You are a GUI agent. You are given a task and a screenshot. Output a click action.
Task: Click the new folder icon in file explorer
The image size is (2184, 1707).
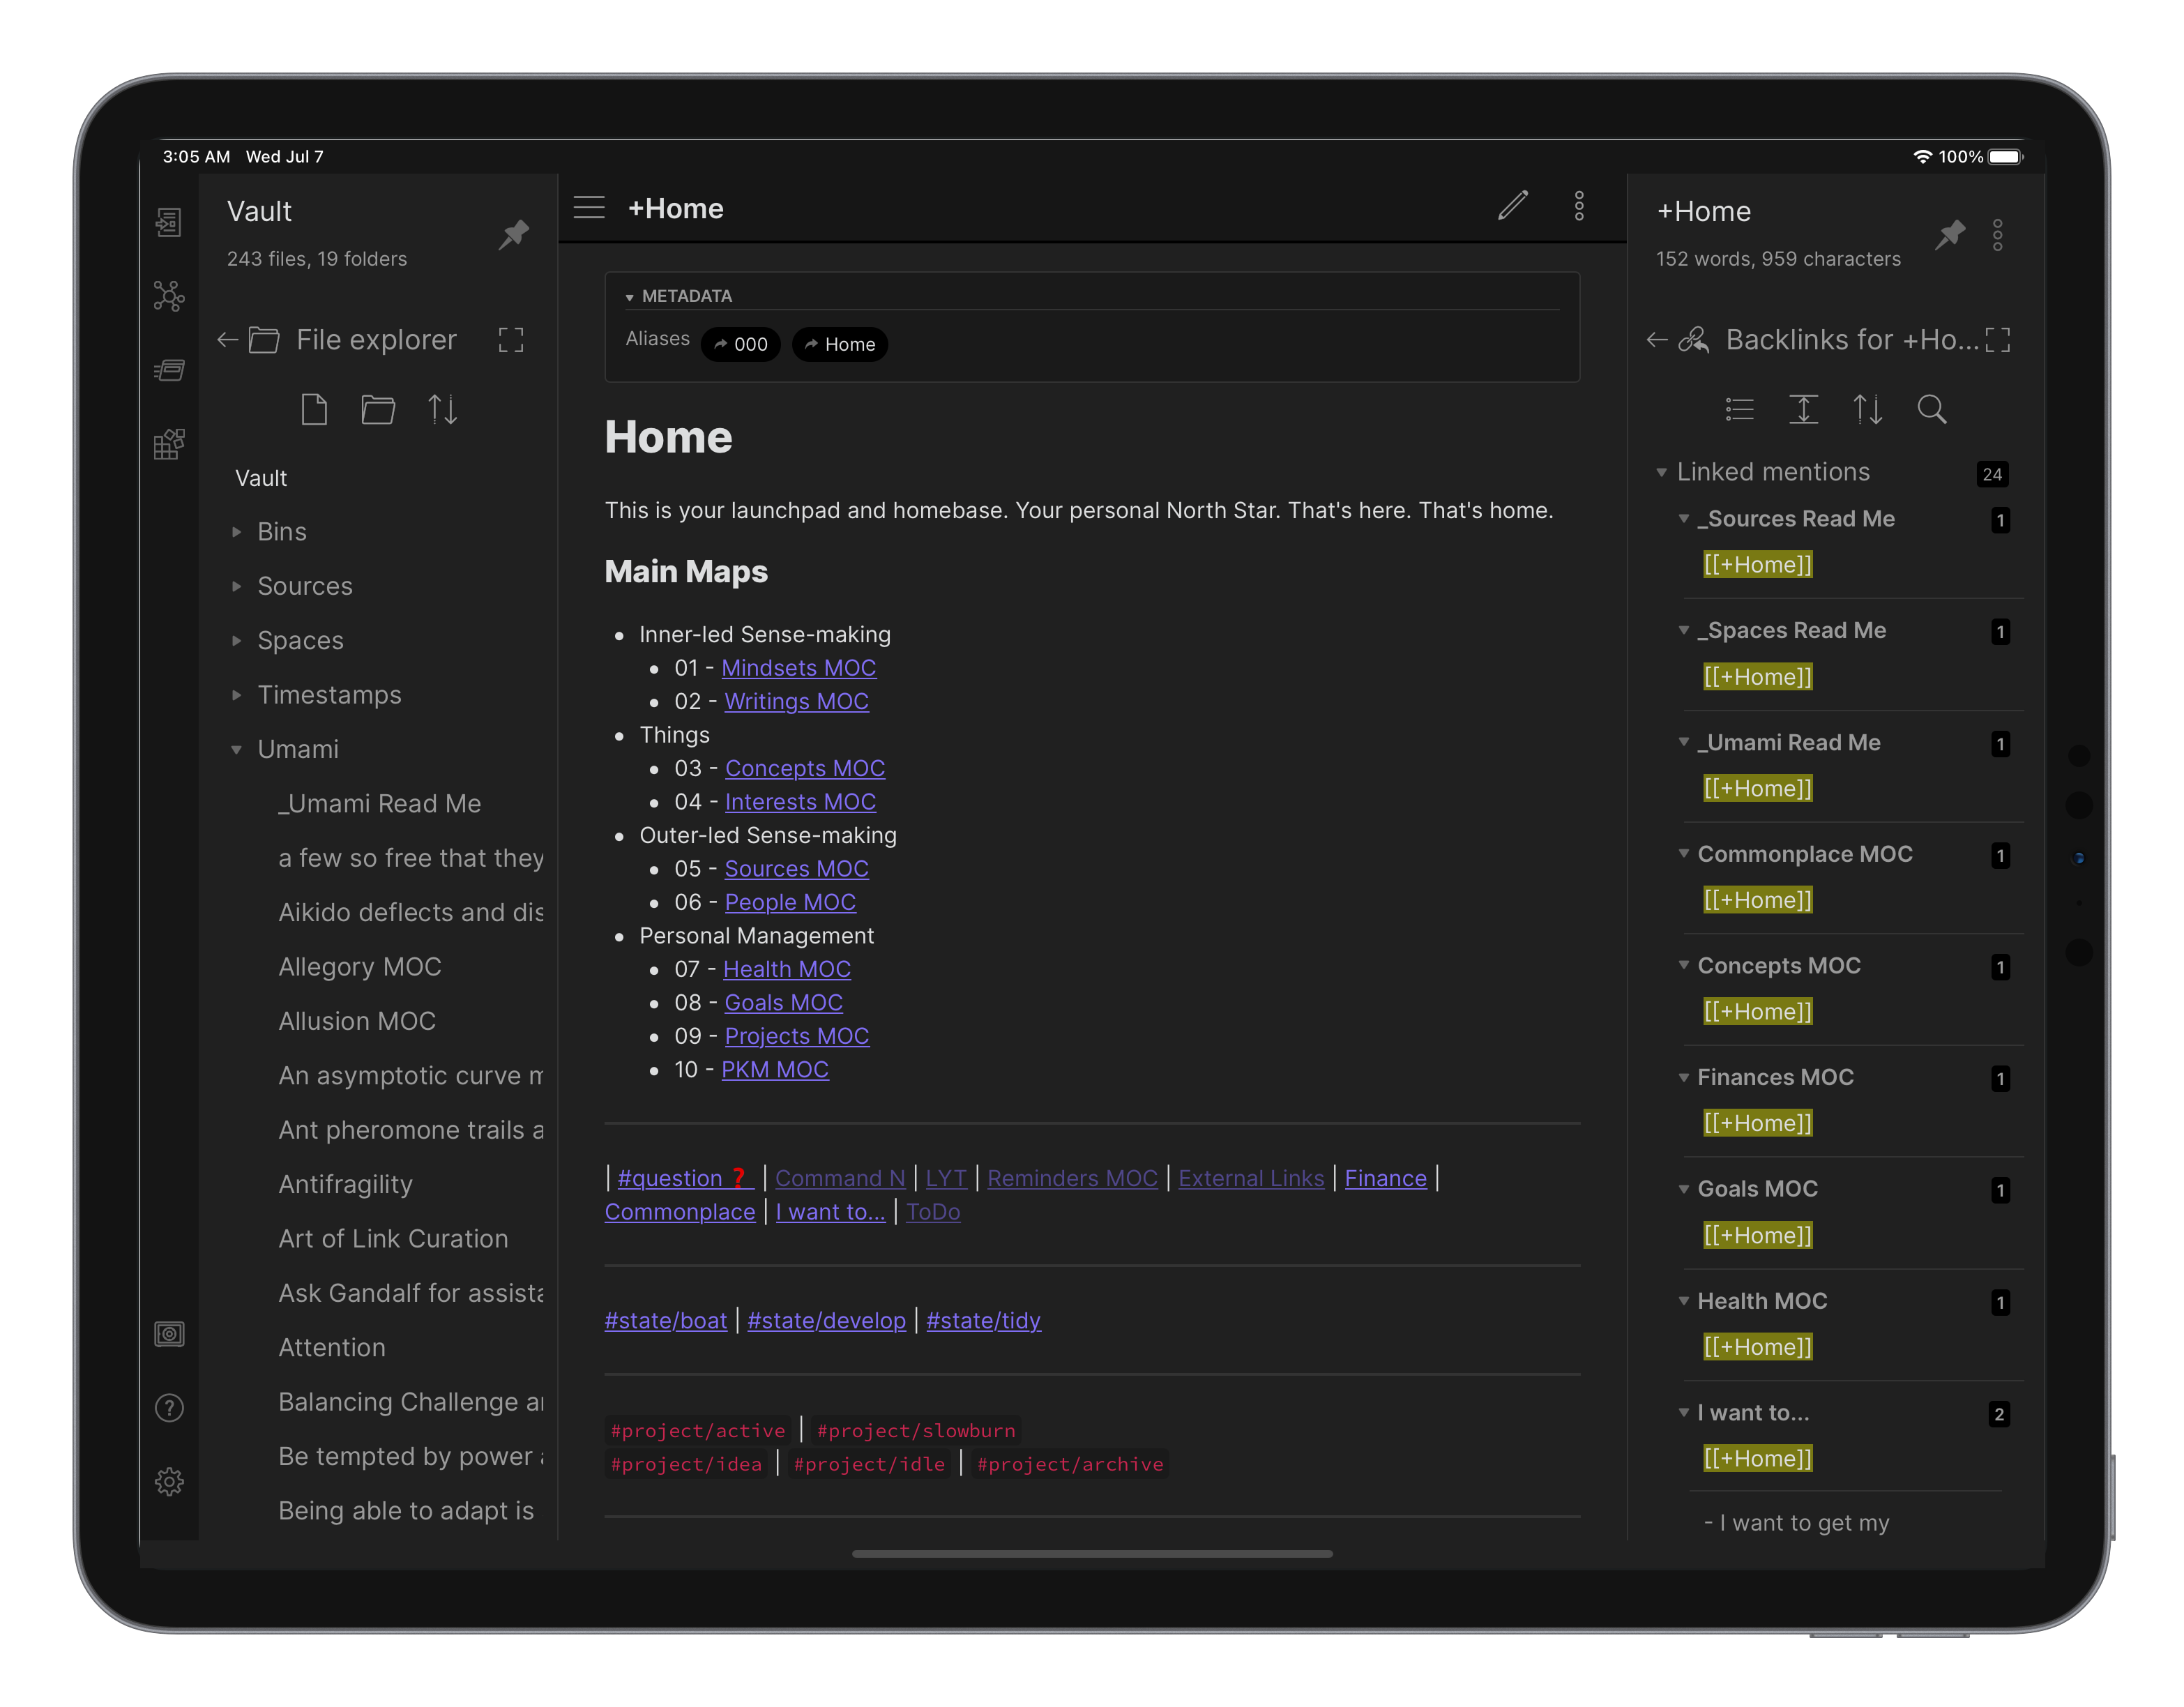coord(378,410)
